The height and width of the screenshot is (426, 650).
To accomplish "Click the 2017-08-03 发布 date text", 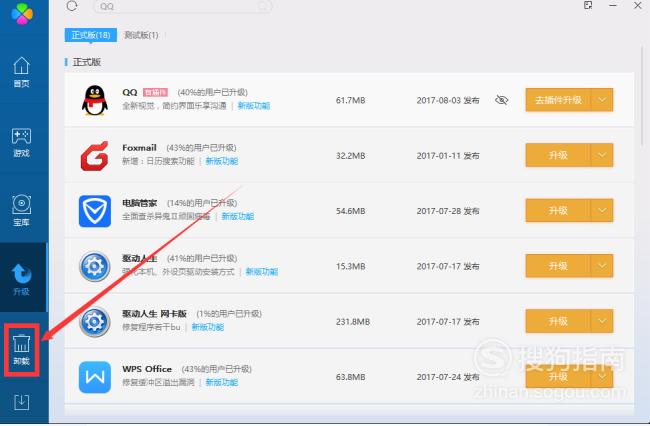I will 448,100.
